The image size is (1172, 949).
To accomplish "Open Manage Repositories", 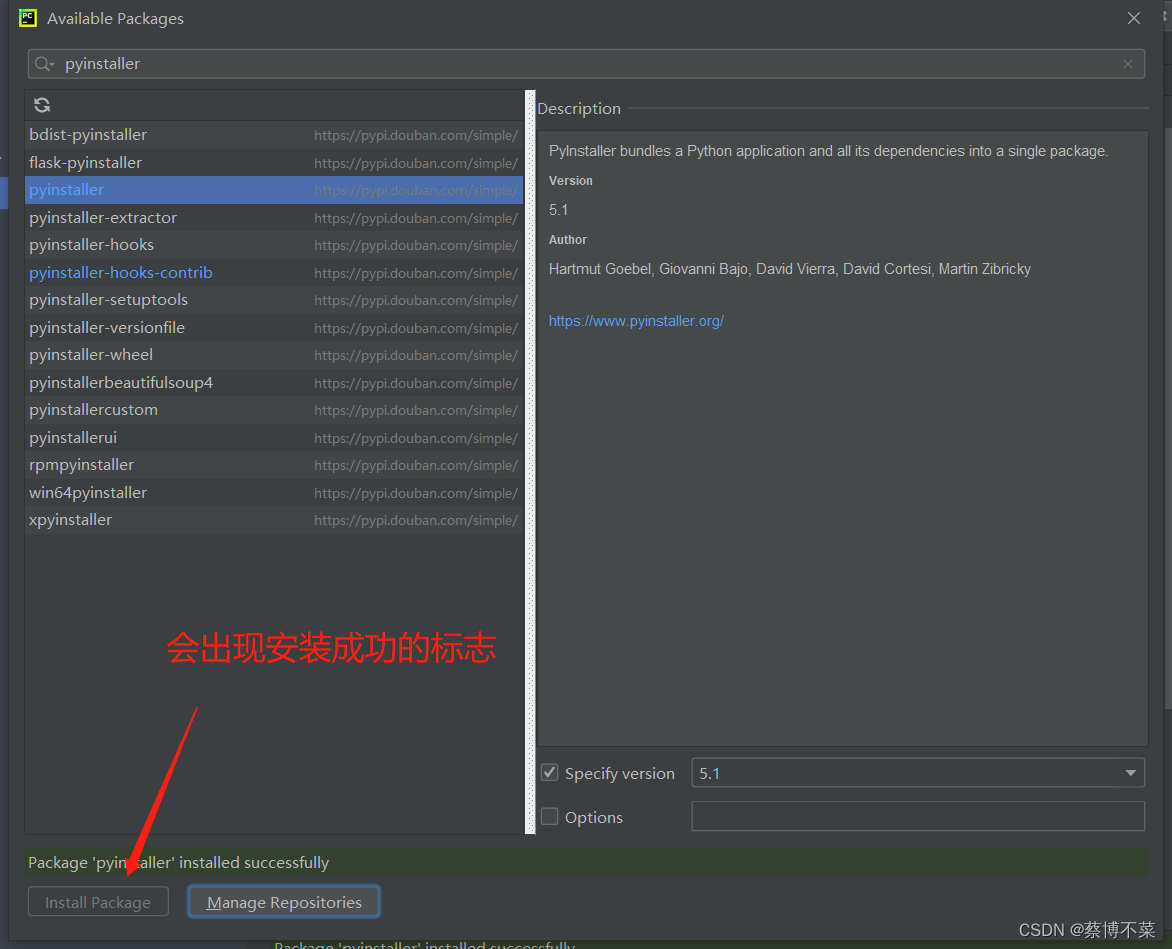I will coord(284,902).
